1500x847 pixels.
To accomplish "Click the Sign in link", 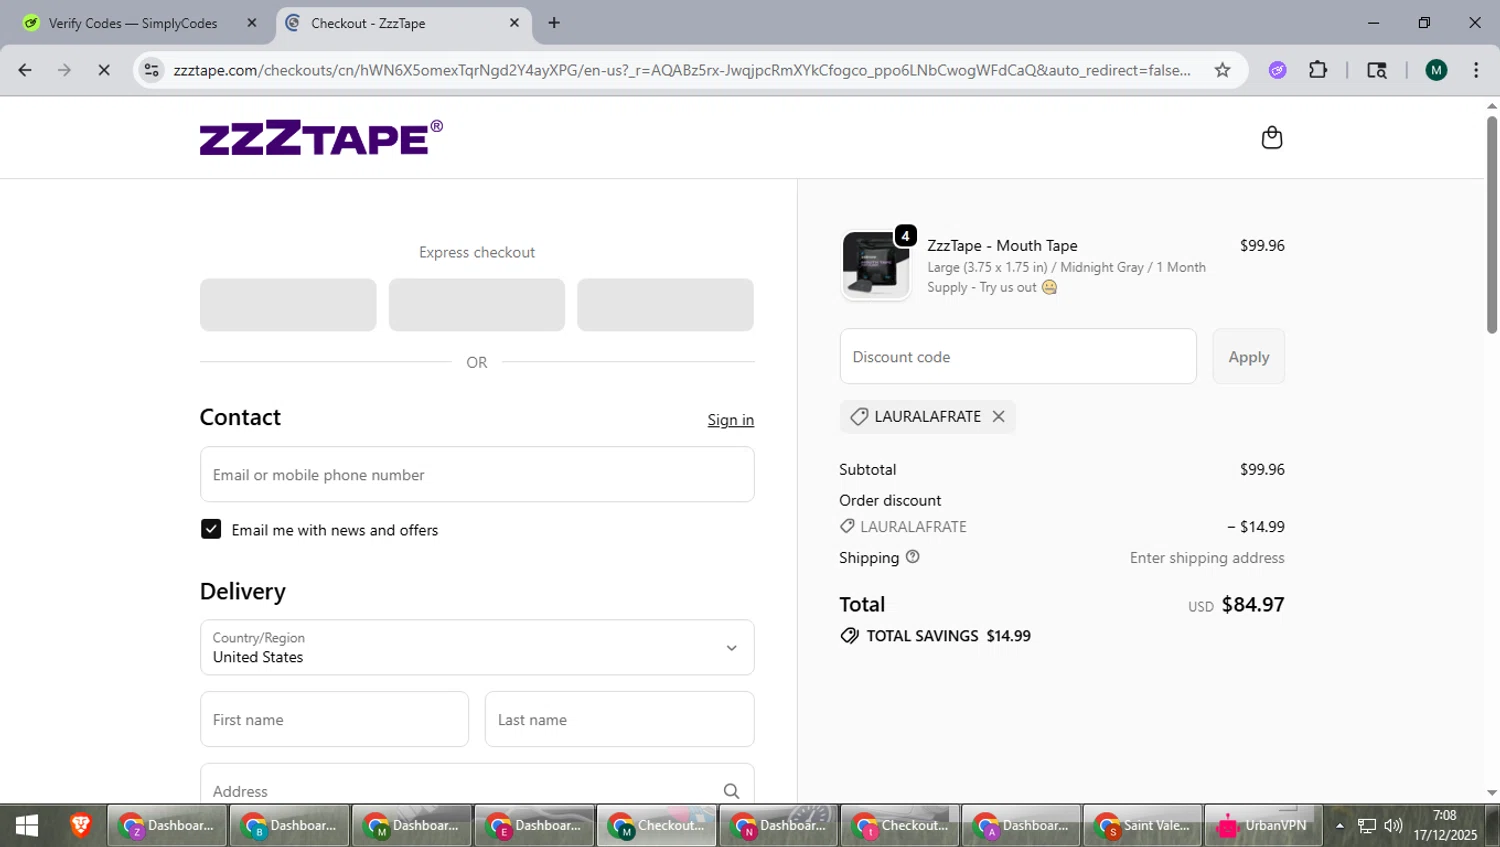I will point(730,420).
